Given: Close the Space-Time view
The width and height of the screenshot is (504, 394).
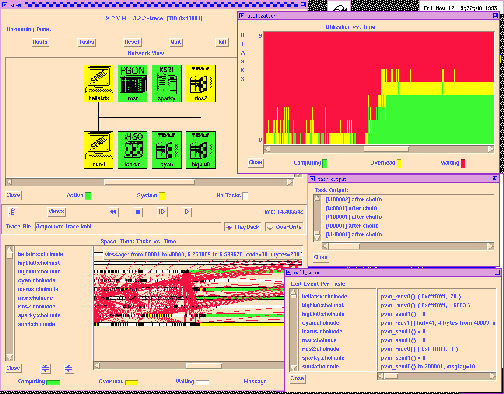Looking at the screenshot, I should click(x=13, y=368).
